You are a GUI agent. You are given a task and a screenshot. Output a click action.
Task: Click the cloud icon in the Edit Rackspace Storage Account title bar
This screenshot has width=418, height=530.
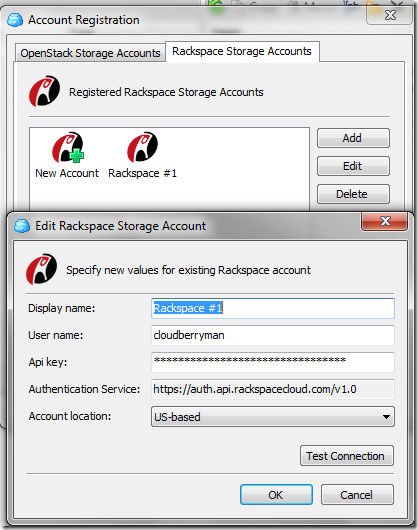tap(22, 226)
